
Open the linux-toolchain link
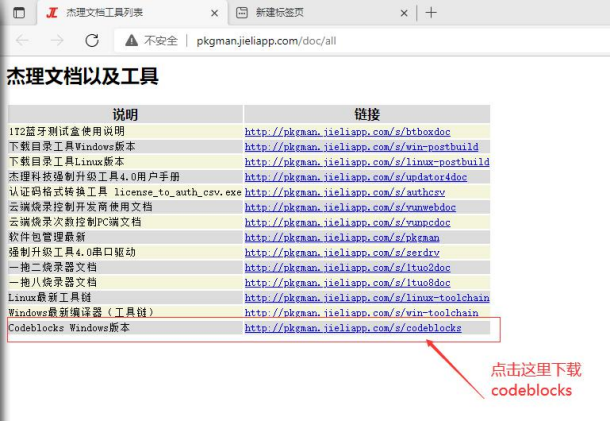[x=367, y=298]
